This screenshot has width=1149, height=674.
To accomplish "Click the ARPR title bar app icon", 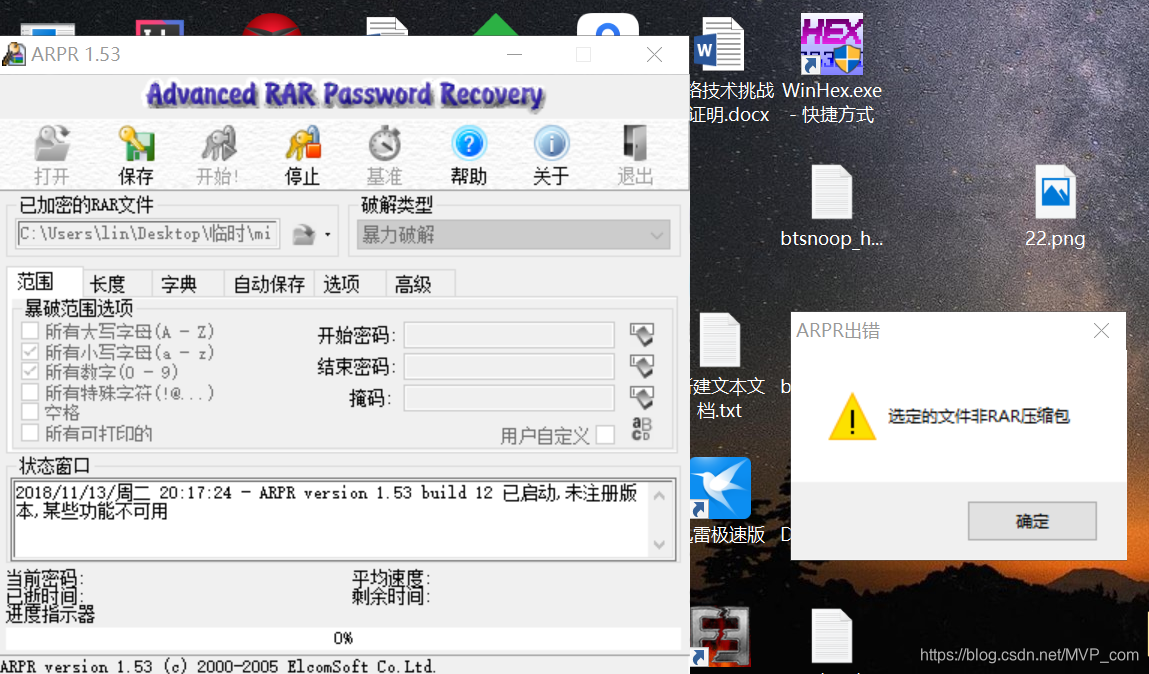I will [x=14, y=54].
